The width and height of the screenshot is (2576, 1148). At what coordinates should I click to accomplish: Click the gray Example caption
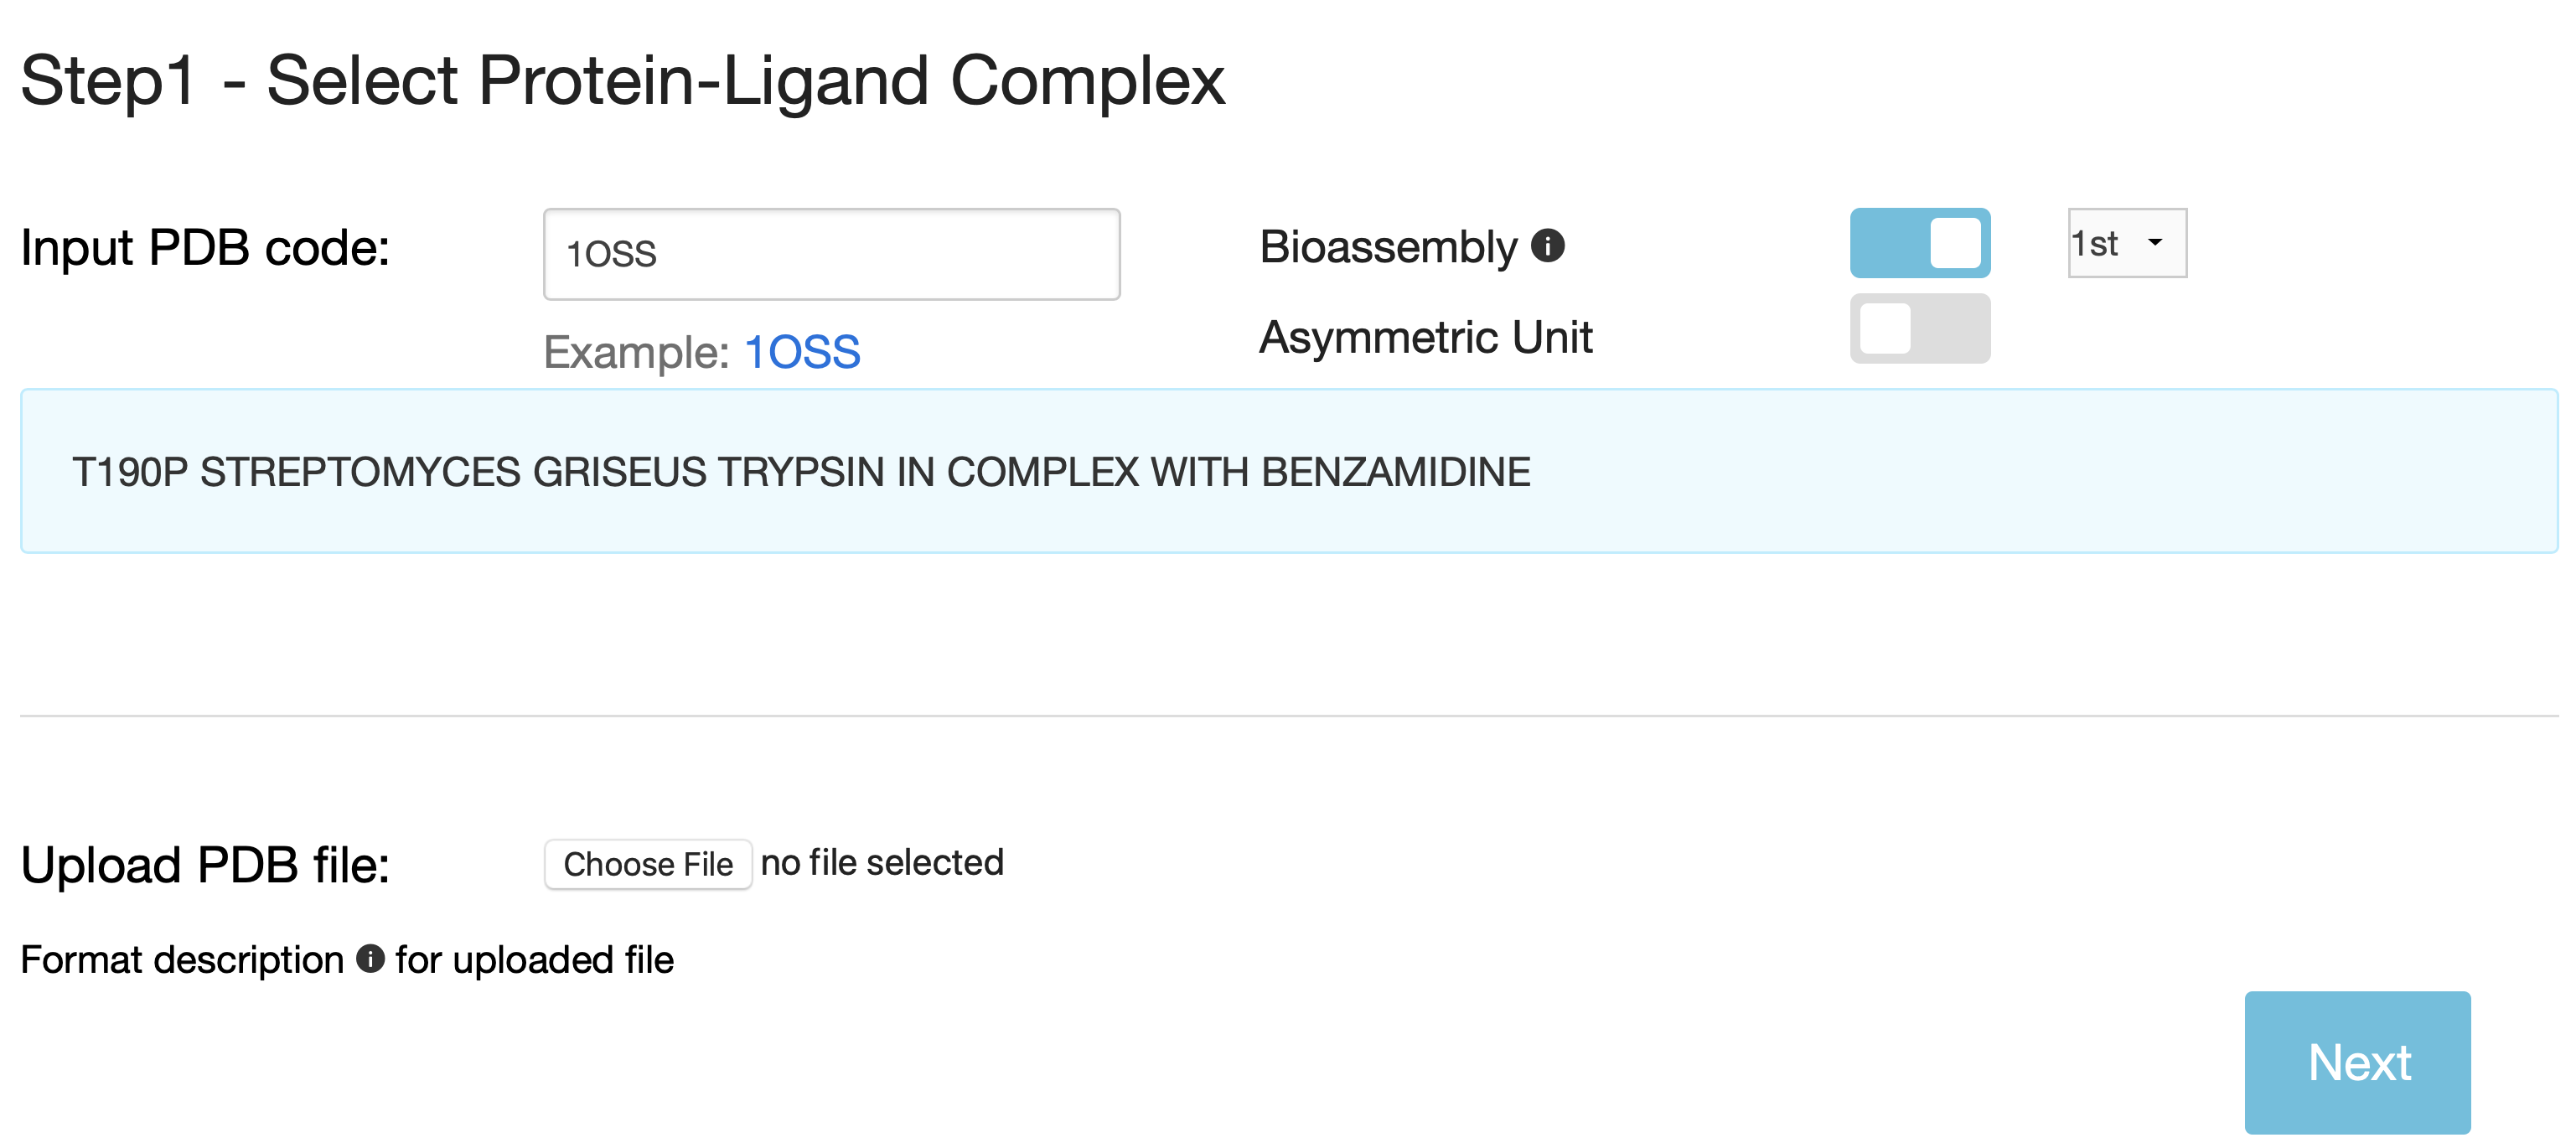(636, 352)
